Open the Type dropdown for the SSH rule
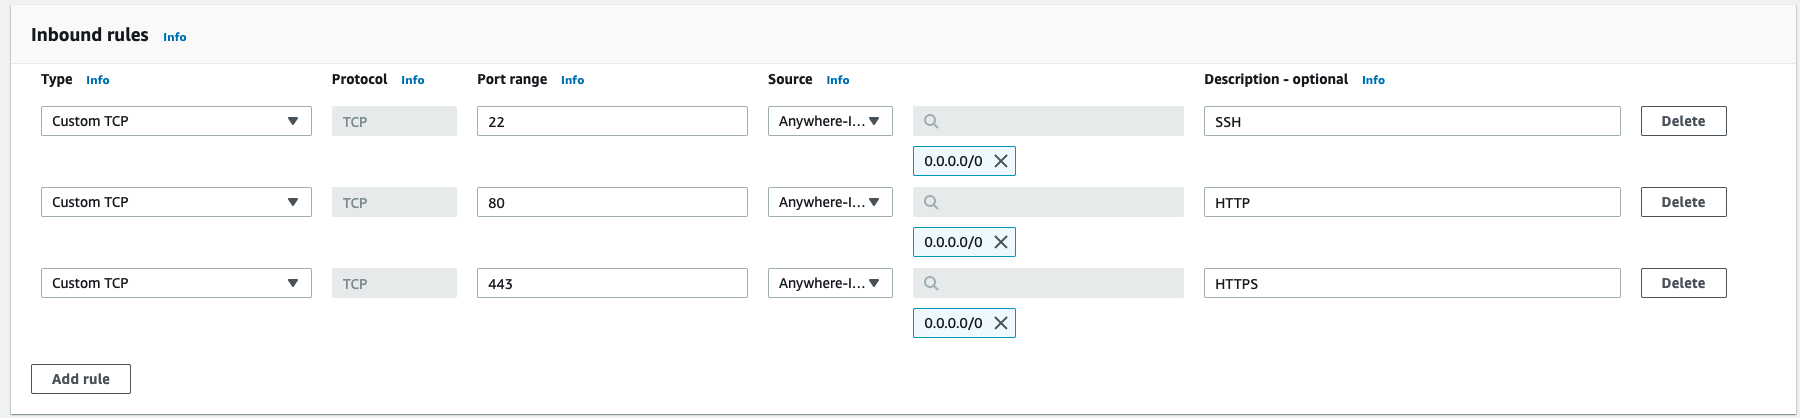This screenshot has height=418, width=1800. coord(175,121)
